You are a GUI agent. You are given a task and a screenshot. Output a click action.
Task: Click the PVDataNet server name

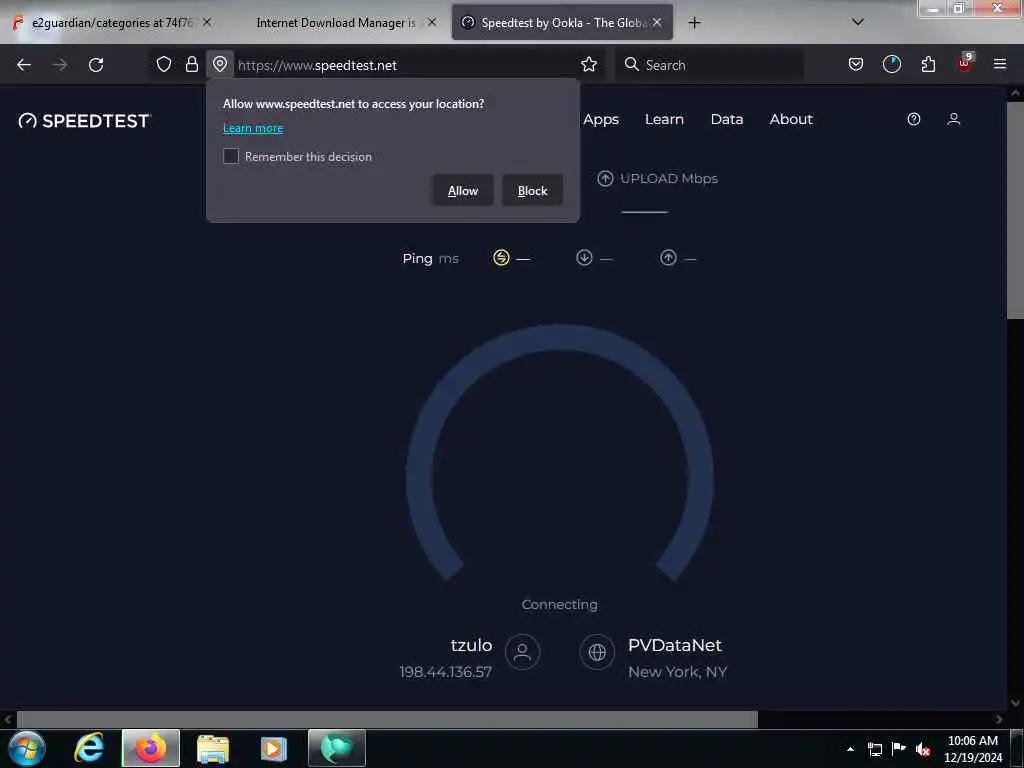(675, 645)
